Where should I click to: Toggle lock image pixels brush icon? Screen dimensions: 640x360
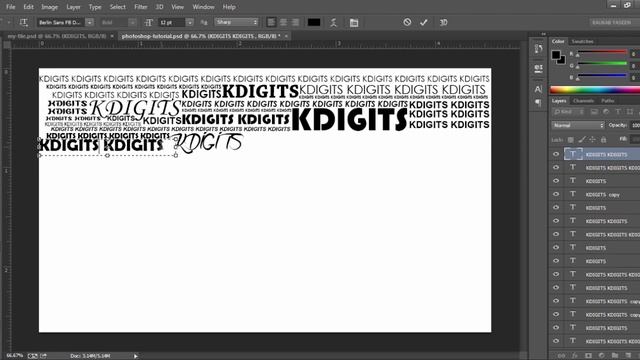tap(582, 140)
